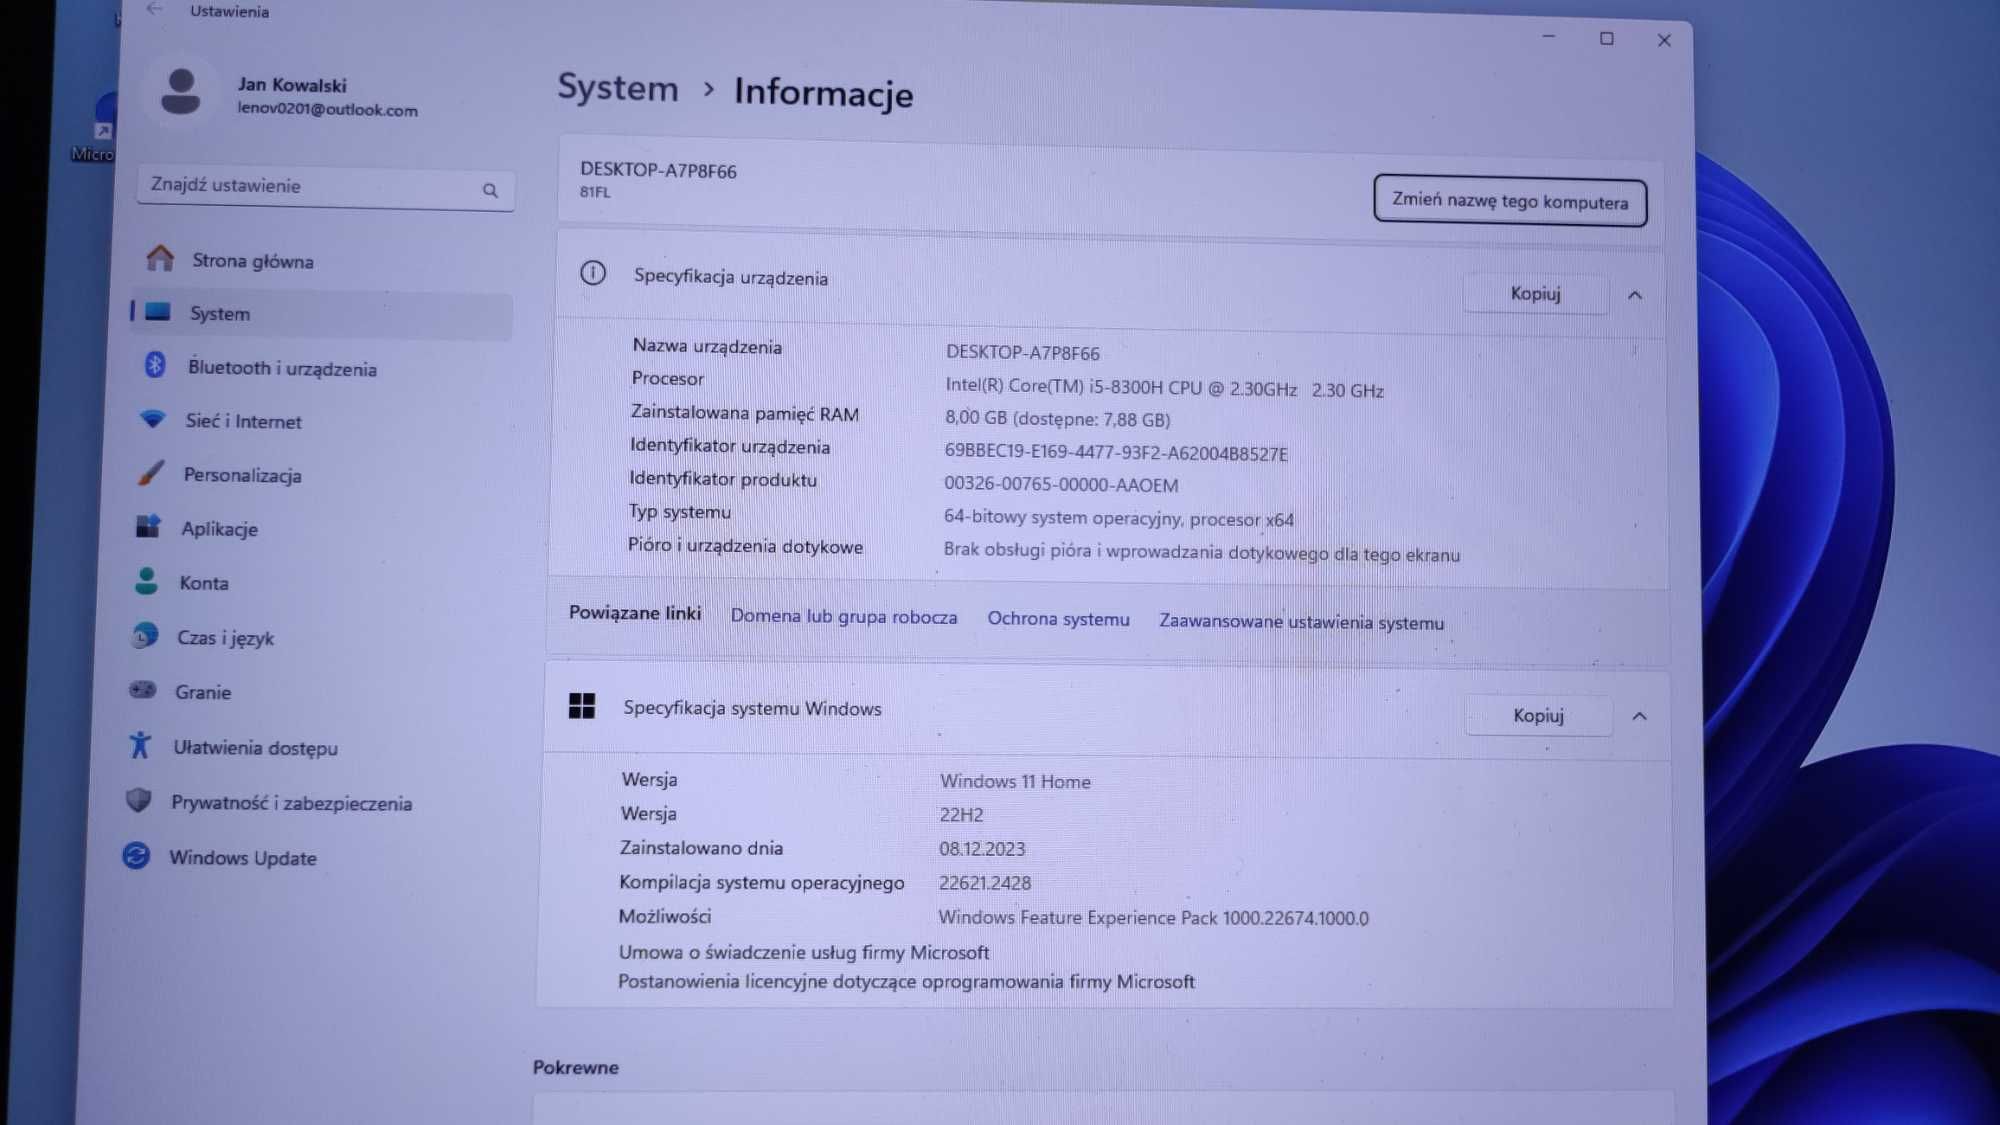Open Umowa o świadczenie usług firmy Microsoft
Screen dimensions: 2000x1125
(804, 952)
